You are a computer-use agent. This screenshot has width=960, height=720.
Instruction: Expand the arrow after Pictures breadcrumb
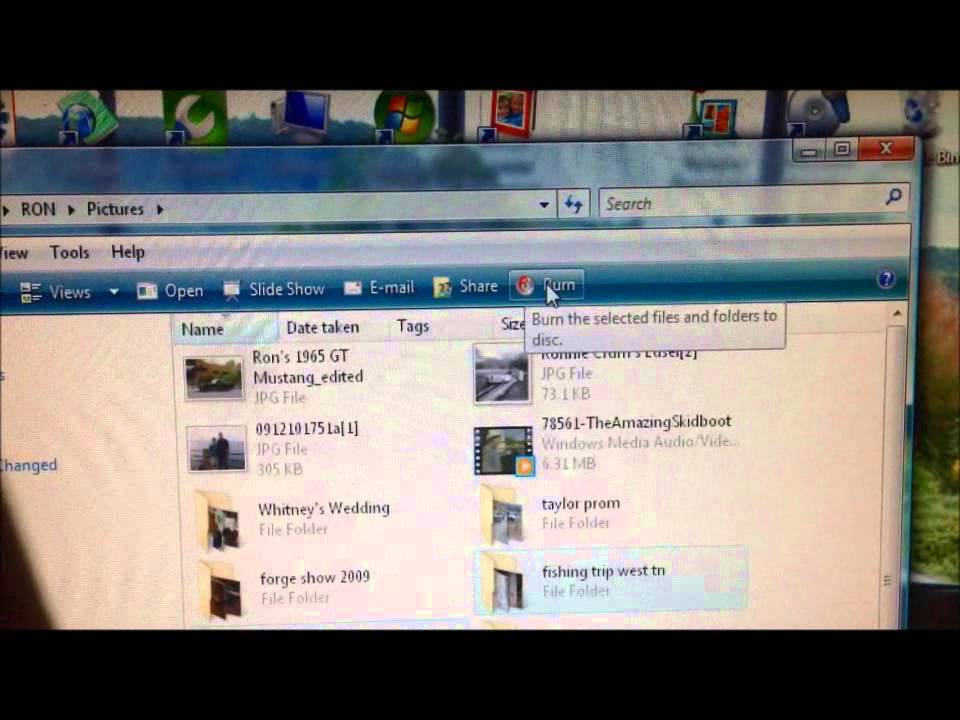coord(160,209)
